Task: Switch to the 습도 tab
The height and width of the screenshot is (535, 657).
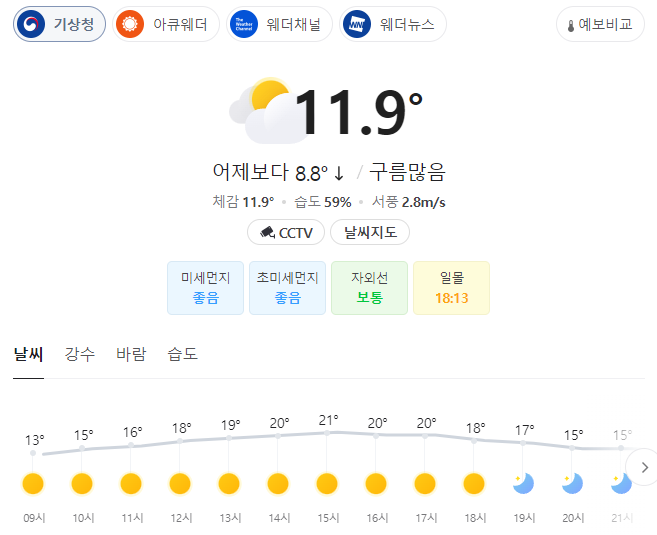Action: [x=182, y=354]
